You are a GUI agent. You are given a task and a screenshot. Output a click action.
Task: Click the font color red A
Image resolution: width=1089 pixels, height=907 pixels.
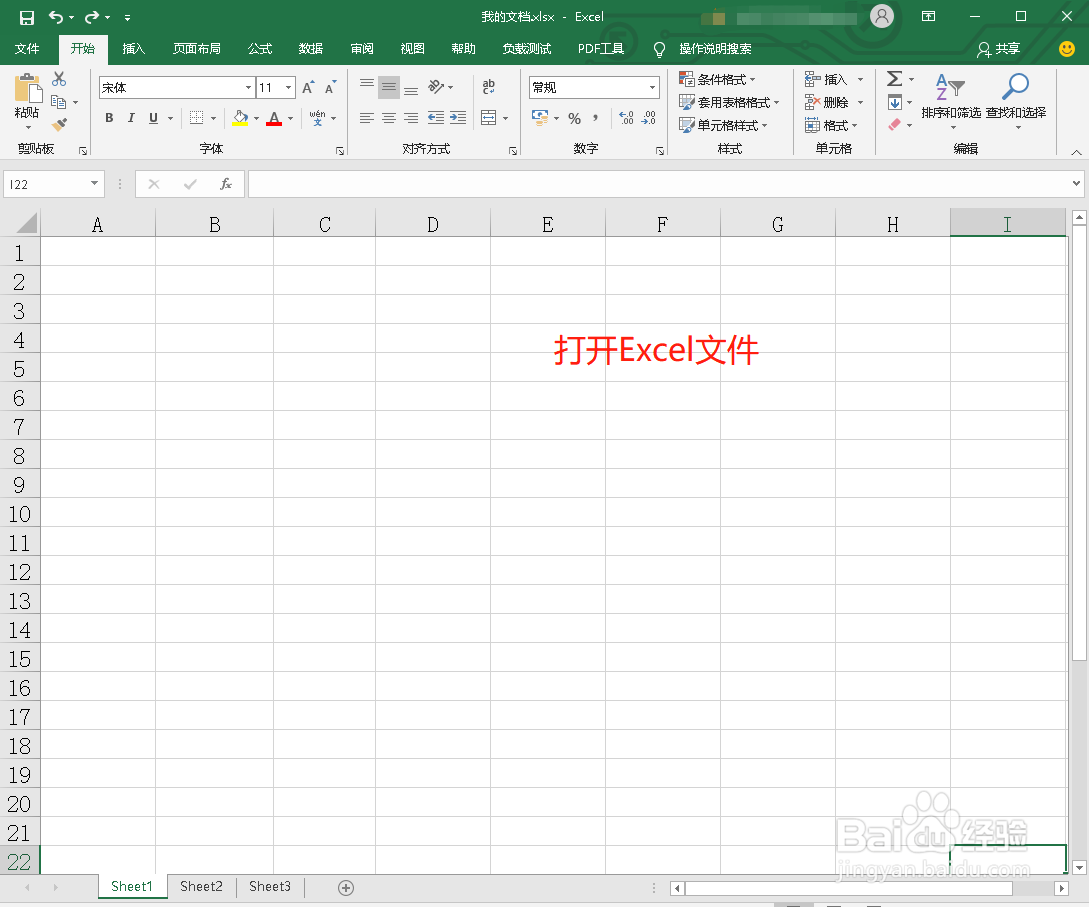click(x=274, y=118)
